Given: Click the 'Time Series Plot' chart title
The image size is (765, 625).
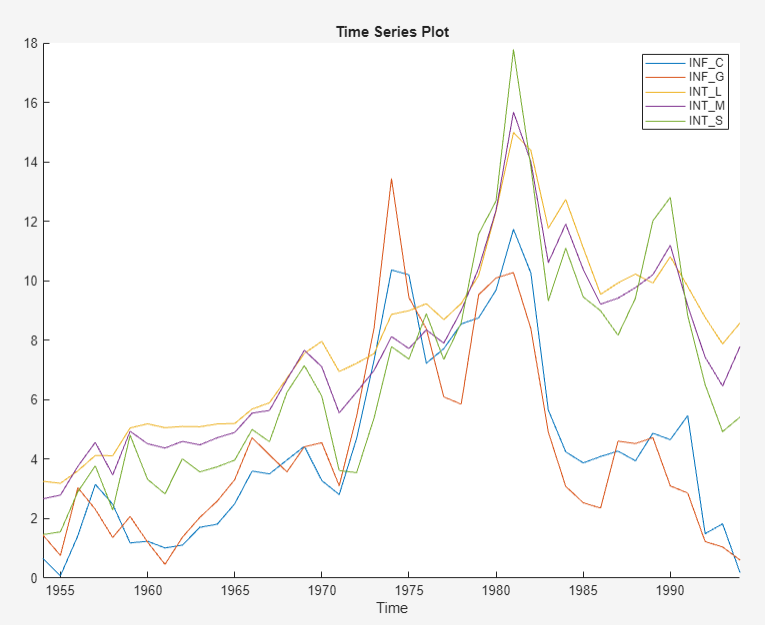Looking at the screenshot, I should point(392,32).
